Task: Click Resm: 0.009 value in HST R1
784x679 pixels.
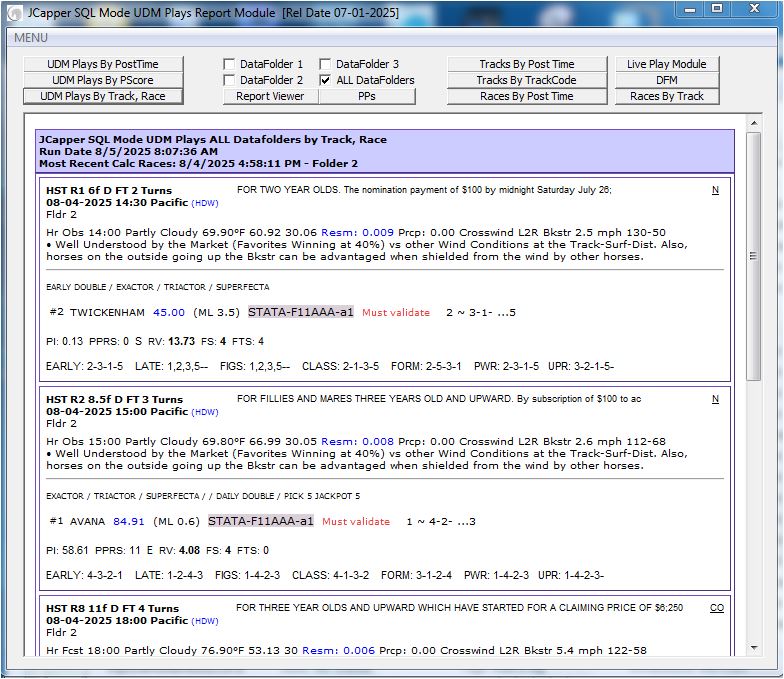Action: [358, 232]
